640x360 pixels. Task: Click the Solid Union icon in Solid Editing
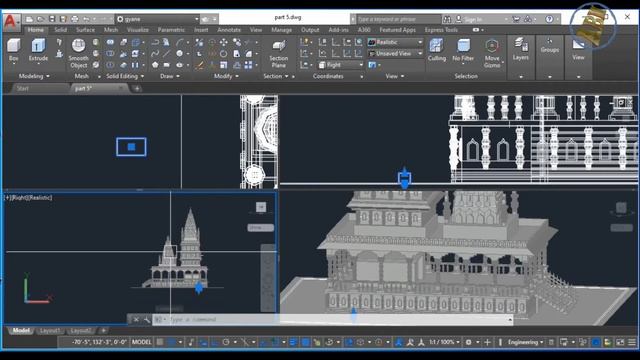[110, 42]
